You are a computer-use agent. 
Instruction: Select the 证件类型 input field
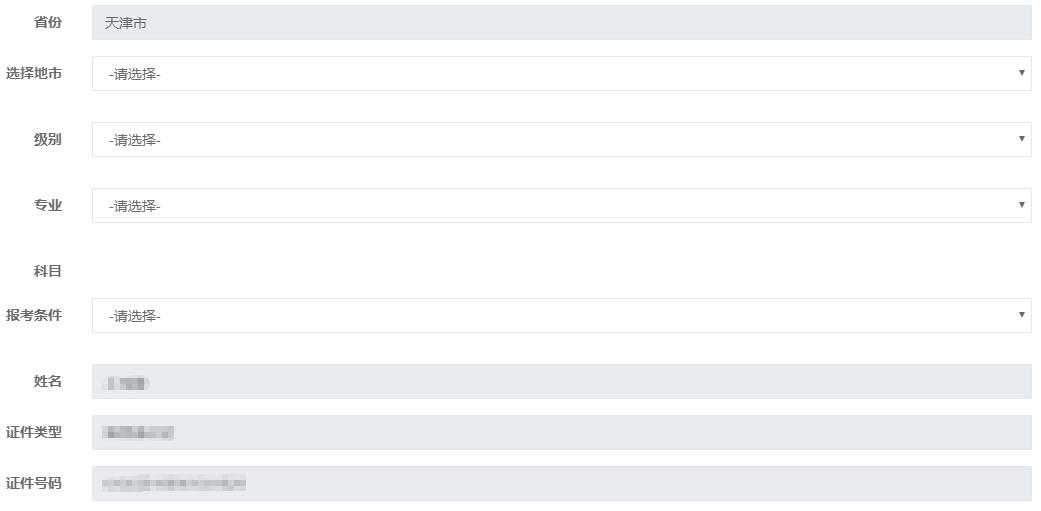pyautogui.click(x=560, y=433)
